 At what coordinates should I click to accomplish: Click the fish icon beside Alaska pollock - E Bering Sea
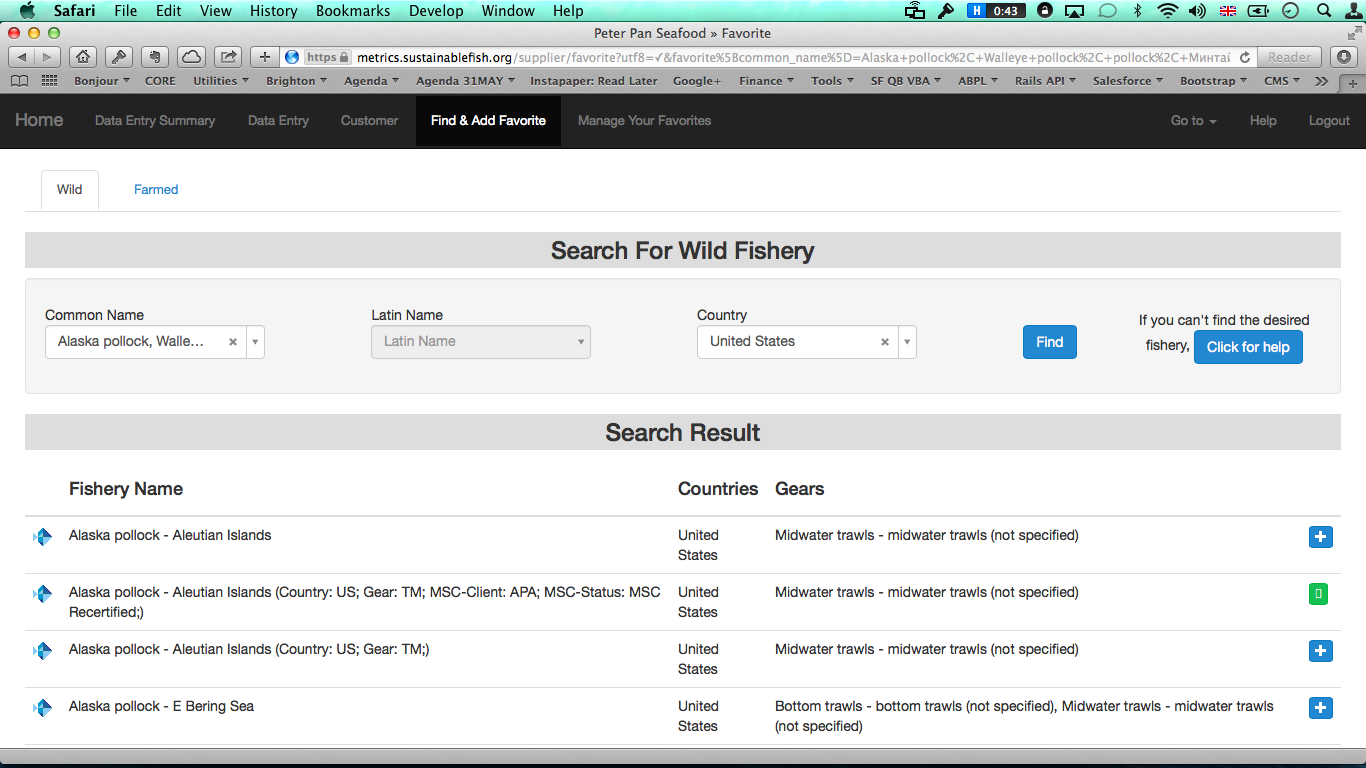point(42,708)
